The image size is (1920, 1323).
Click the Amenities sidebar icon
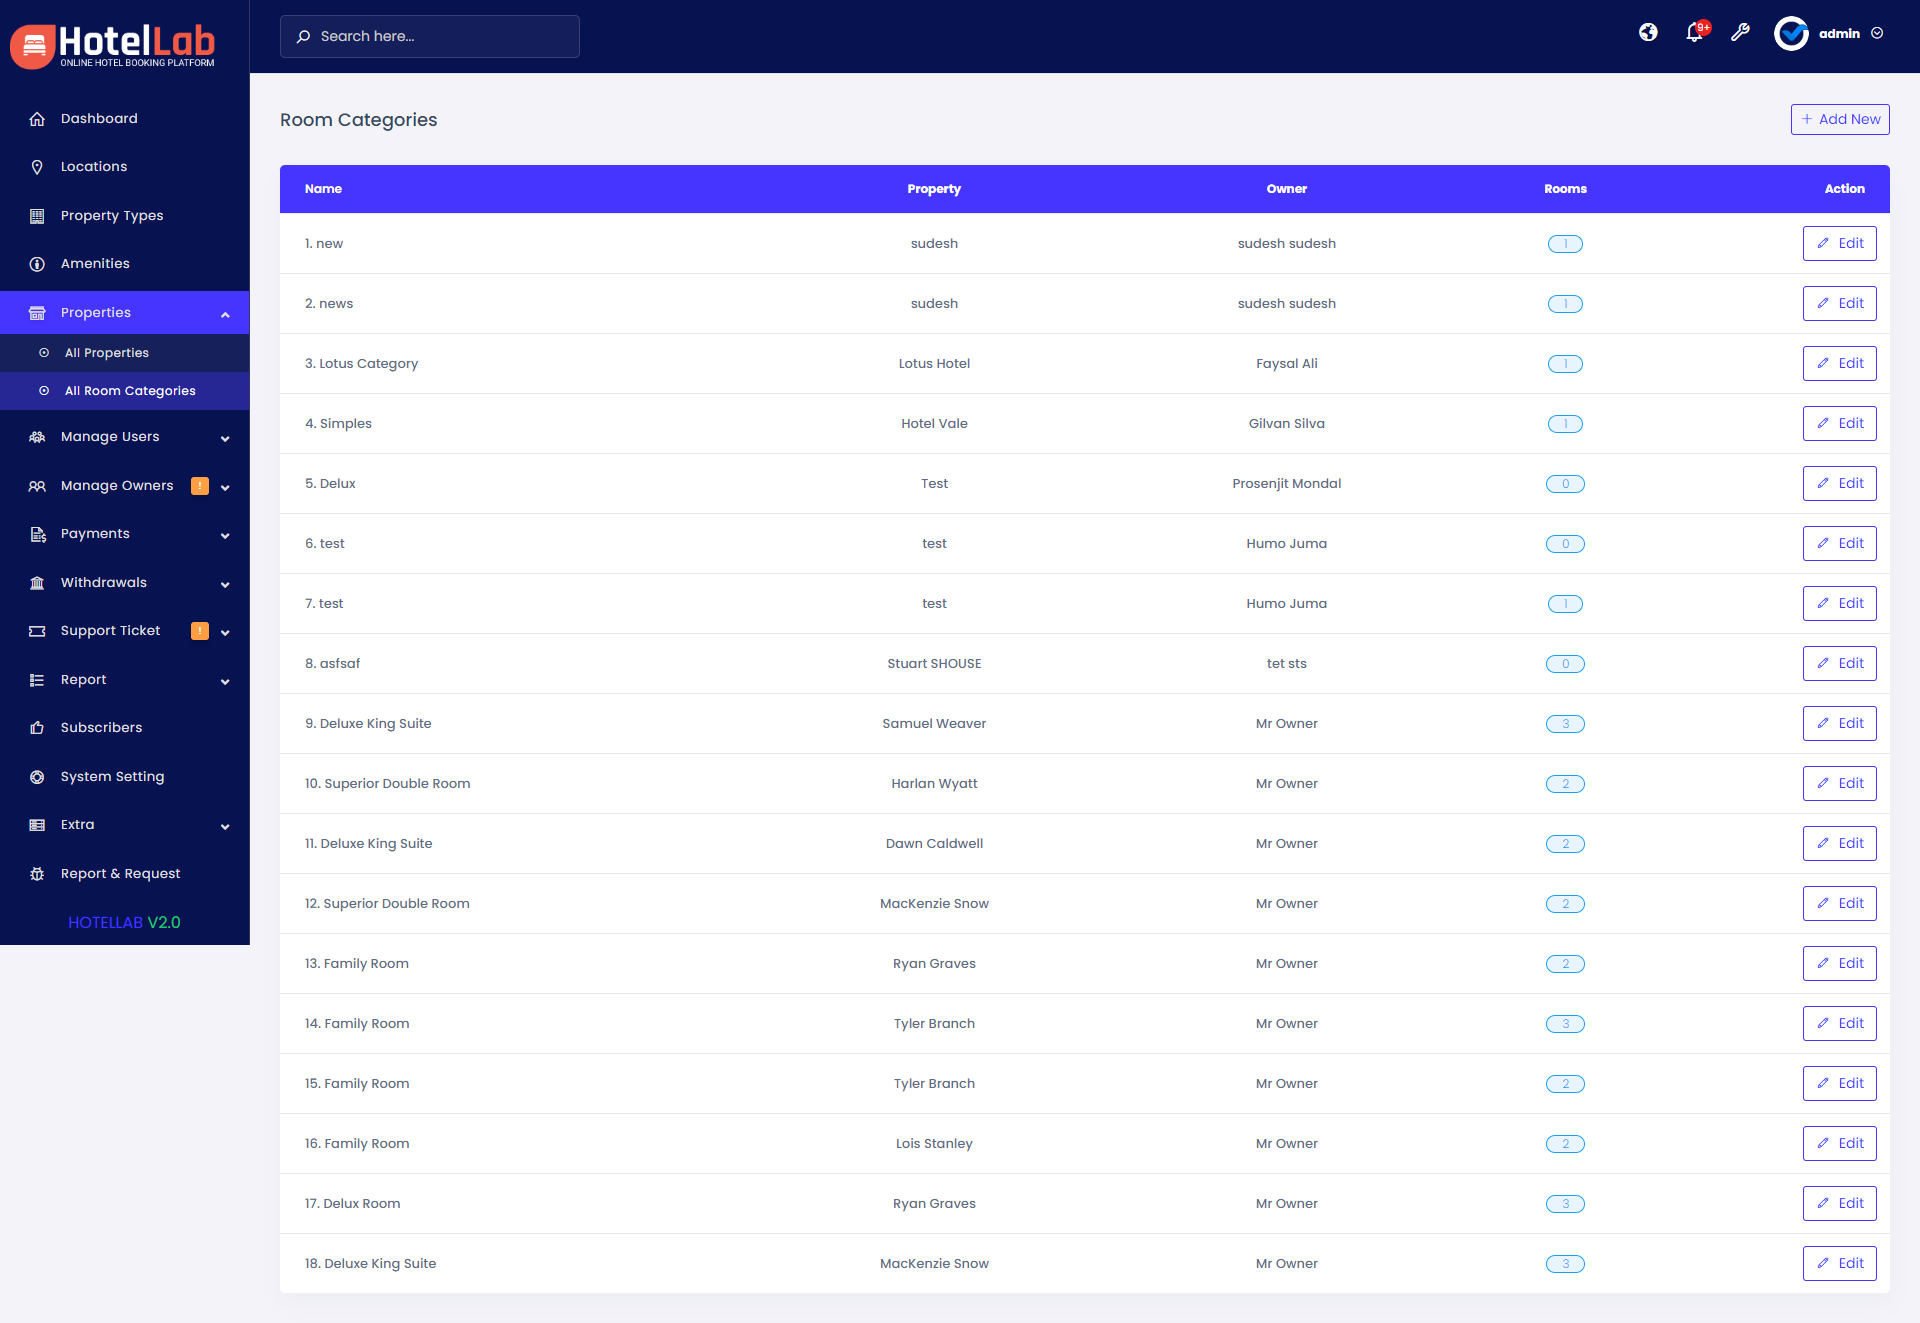pyautogui.click(x=37, y=264)
